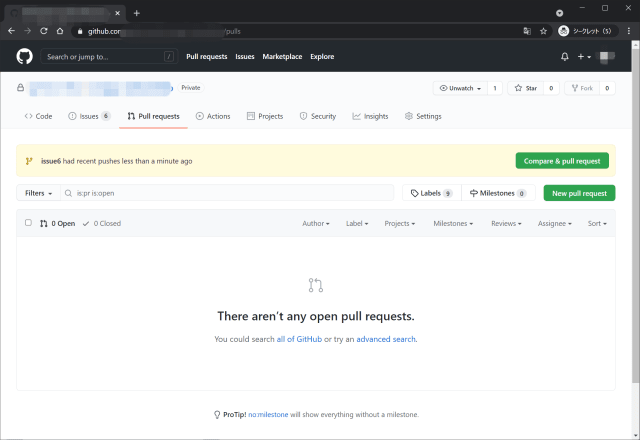640x440 pixels.
Task: Click the Fork button
Action: click(582, 88)
